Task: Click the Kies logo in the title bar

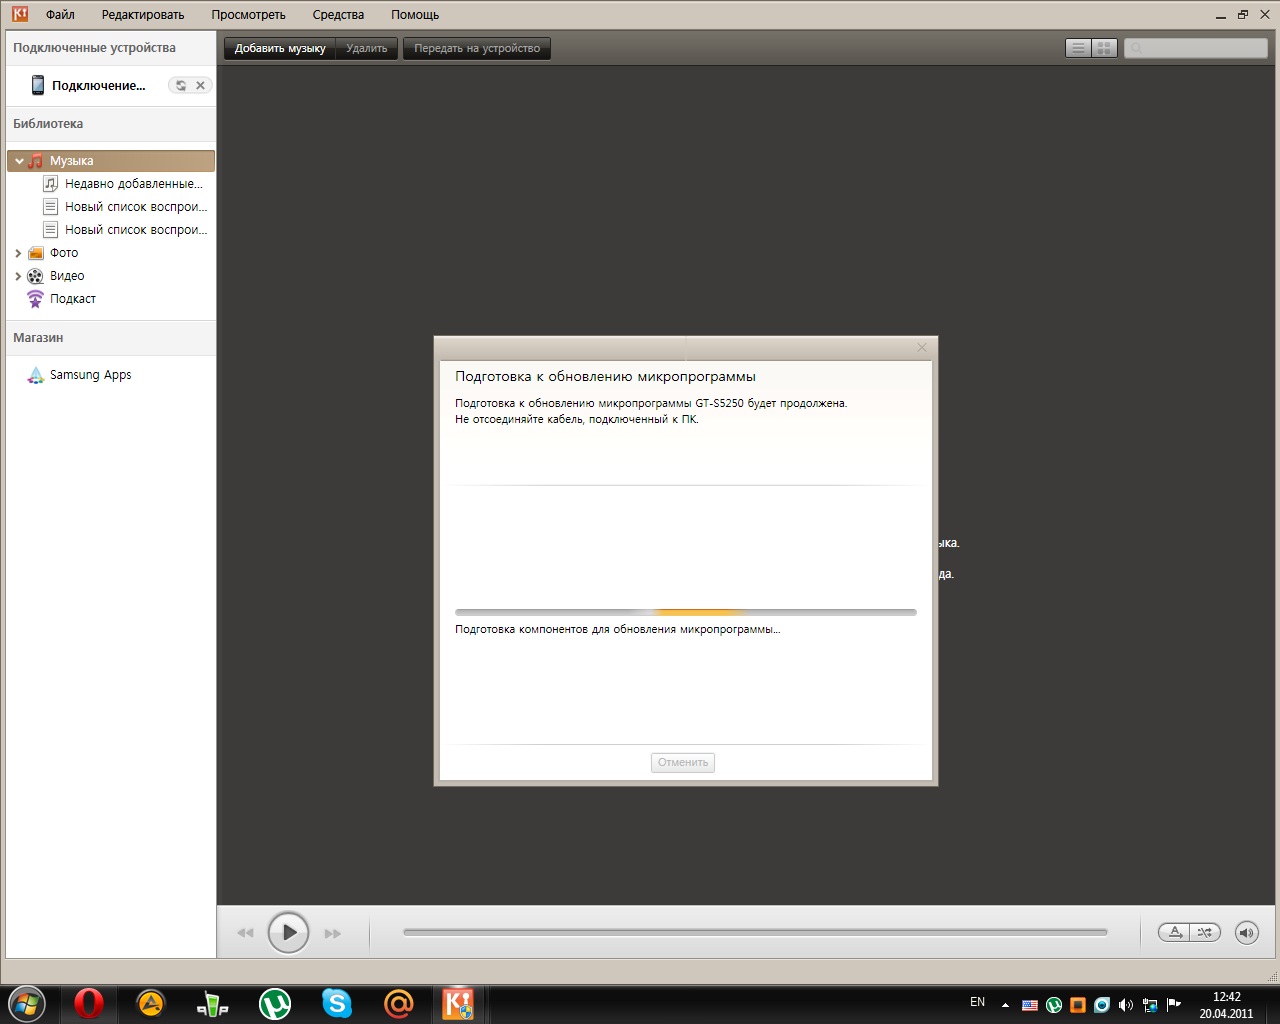Action: (x=19, y=14)
